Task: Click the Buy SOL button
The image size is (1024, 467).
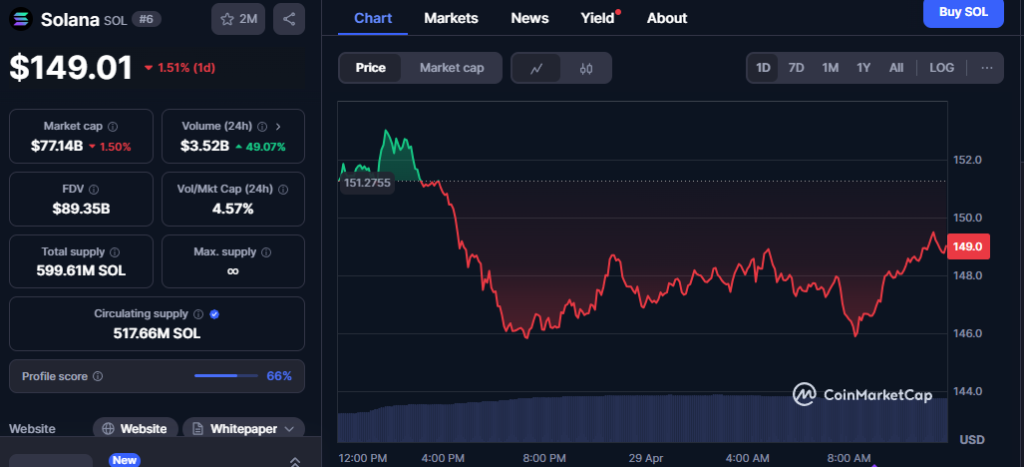Action: coord(963,12)
